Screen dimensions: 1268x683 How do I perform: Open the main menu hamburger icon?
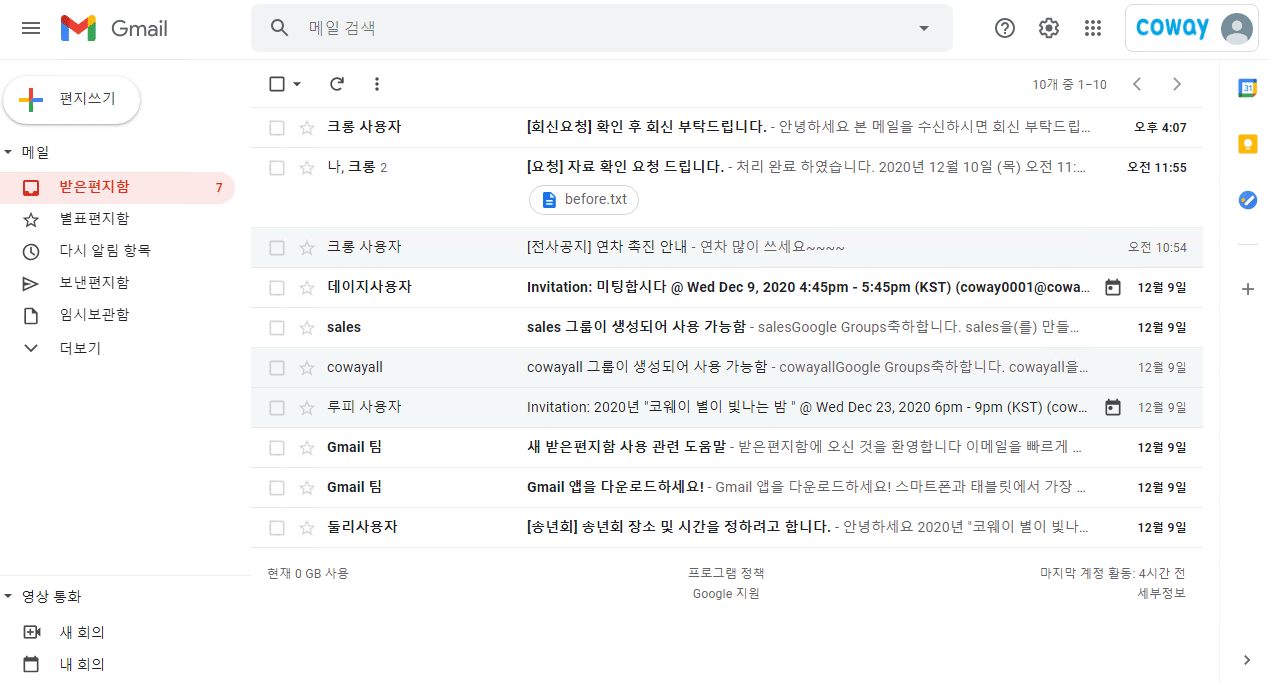click(31, 28)
